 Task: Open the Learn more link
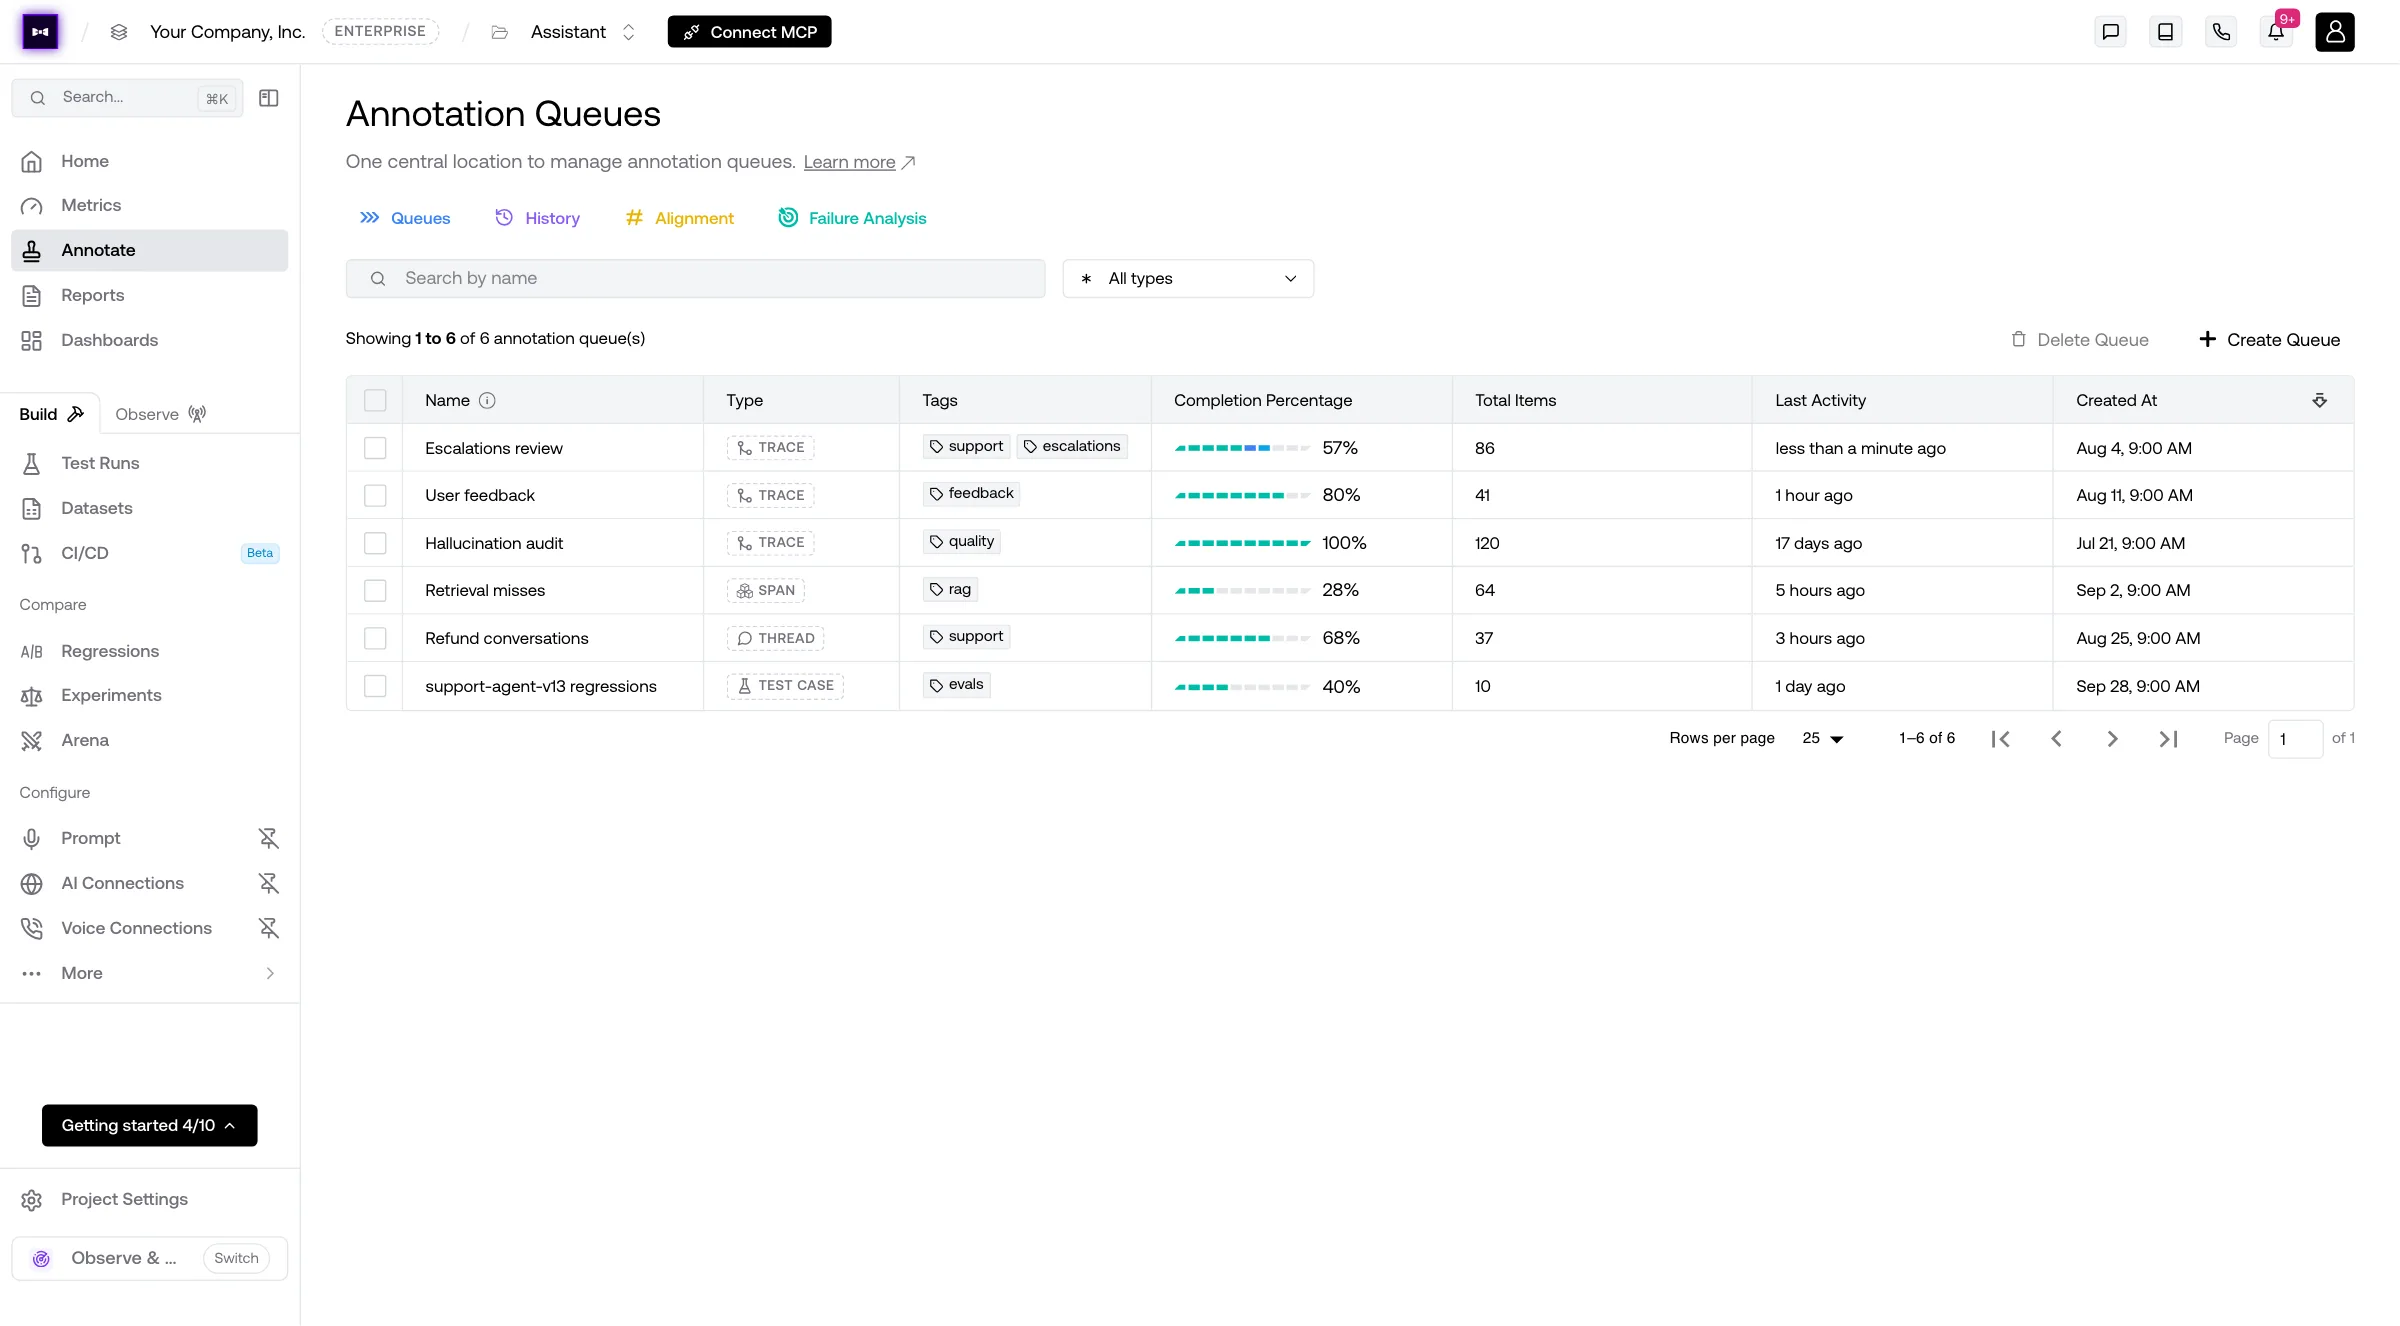pos(859,162)
